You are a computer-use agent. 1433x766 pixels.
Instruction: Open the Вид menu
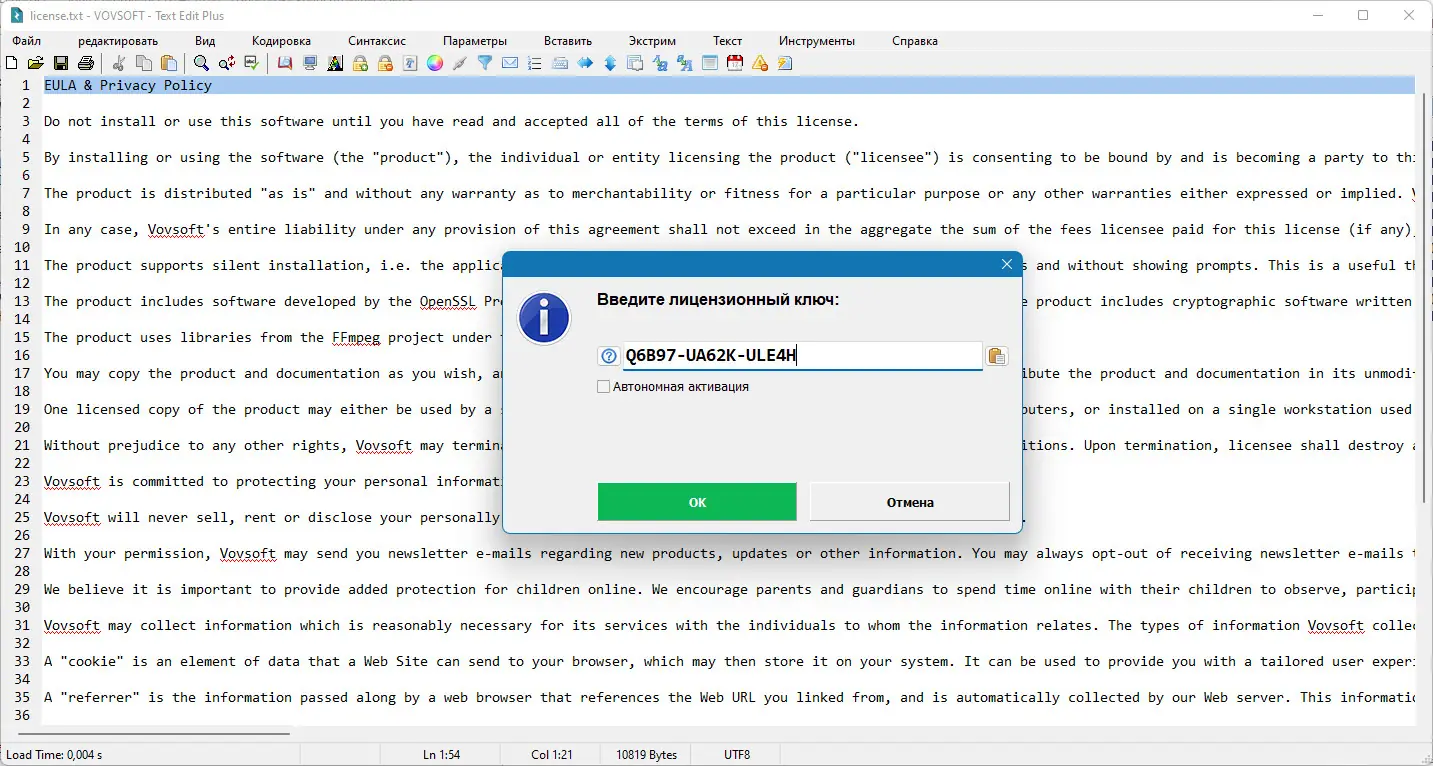(205, 41)
